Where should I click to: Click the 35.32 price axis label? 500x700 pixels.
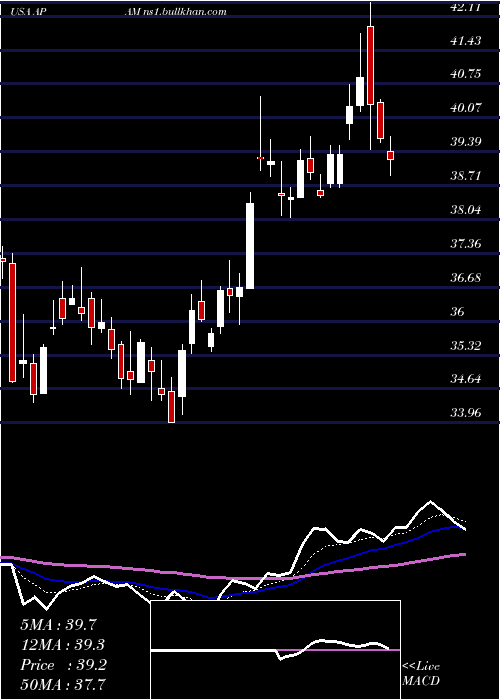tap(465, 346)
